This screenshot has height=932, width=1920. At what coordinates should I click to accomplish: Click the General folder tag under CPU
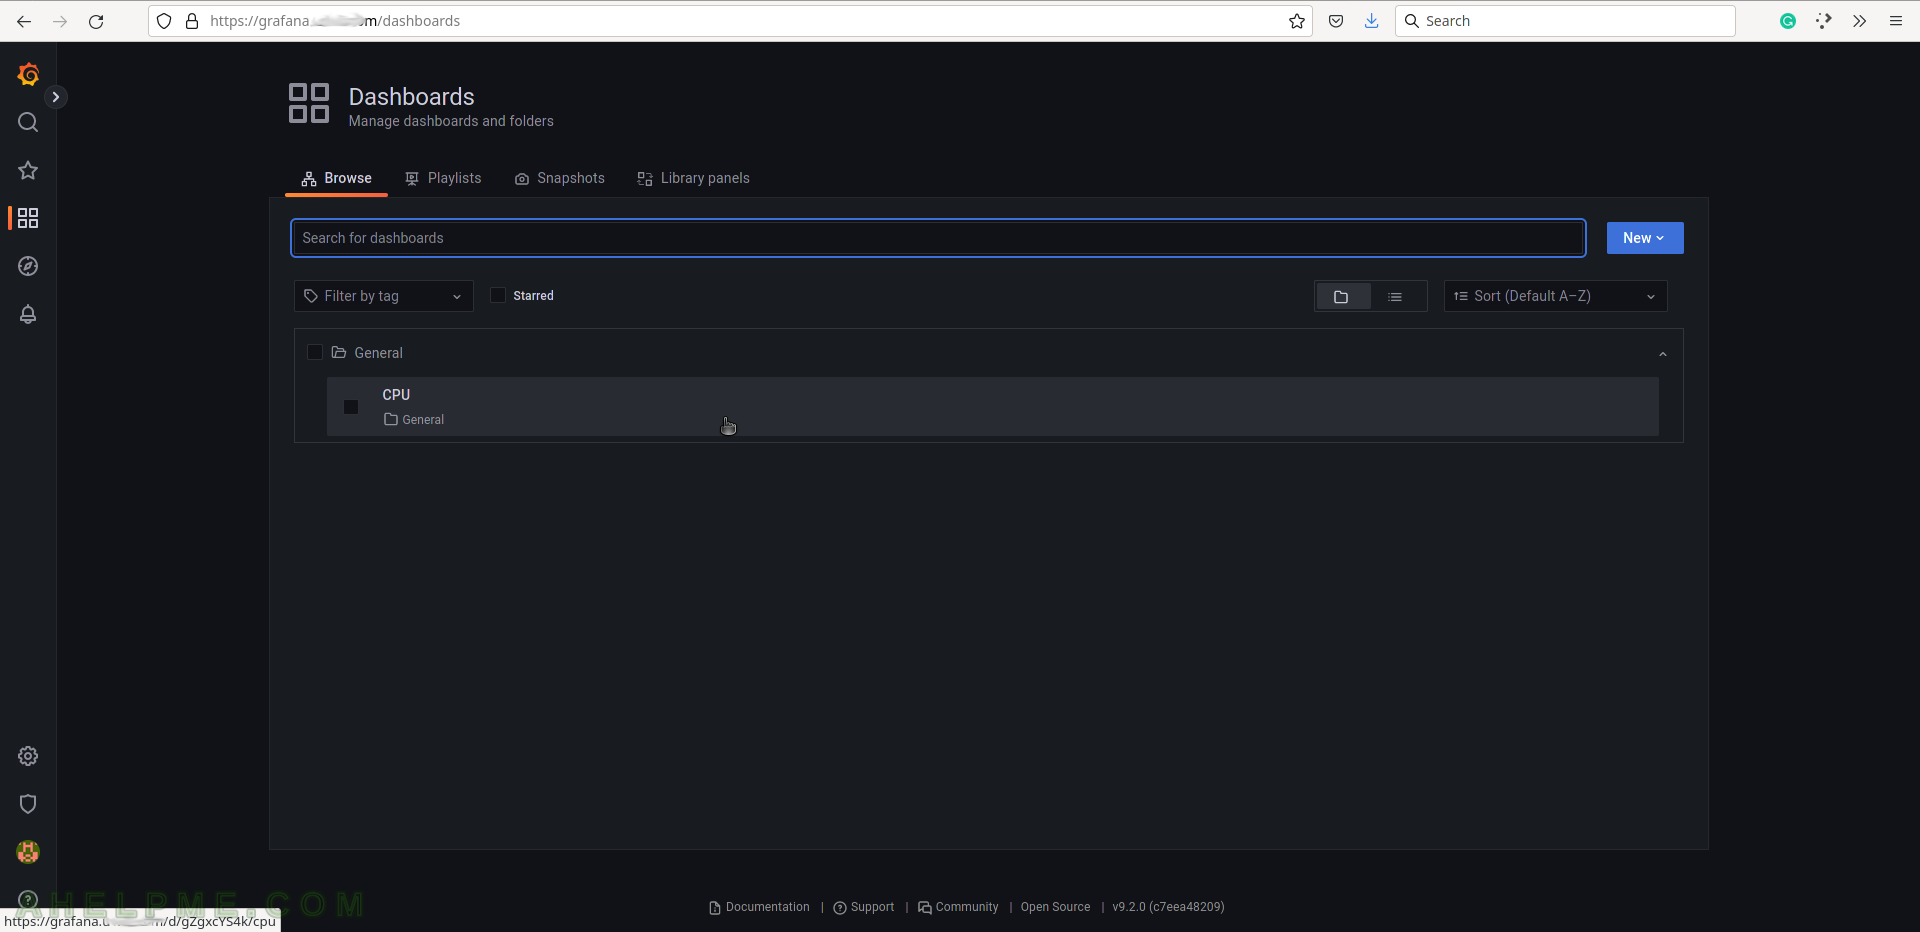(414, 420)
